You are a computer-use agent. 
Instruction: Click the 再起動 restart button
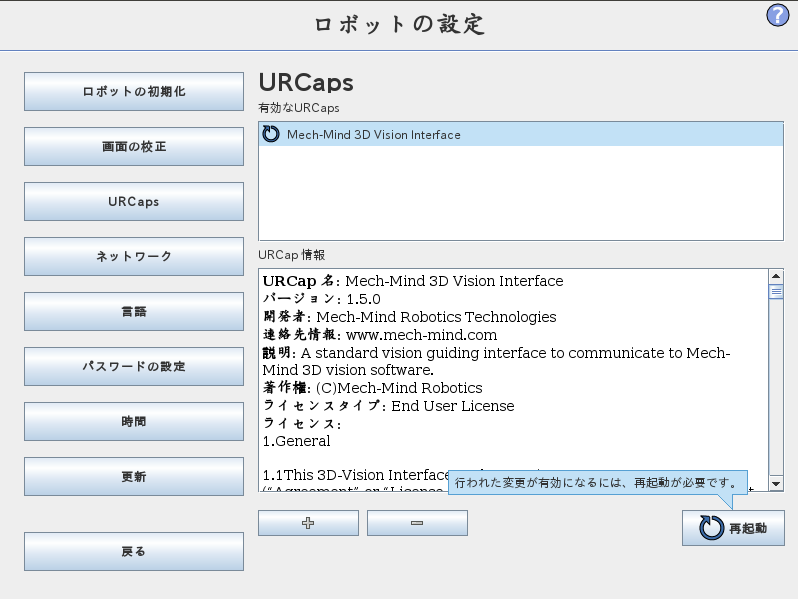[733, 528]
